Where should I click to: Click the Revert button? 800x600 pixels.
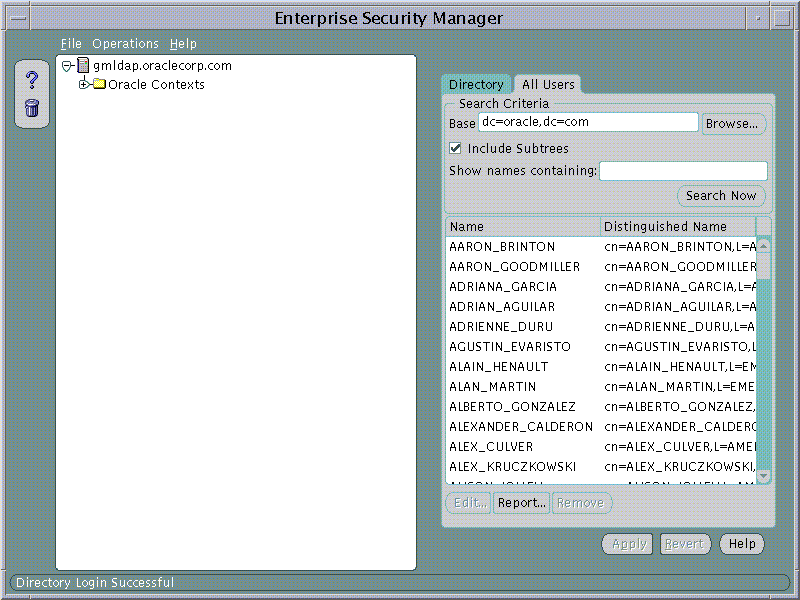[x=685, y=544]
